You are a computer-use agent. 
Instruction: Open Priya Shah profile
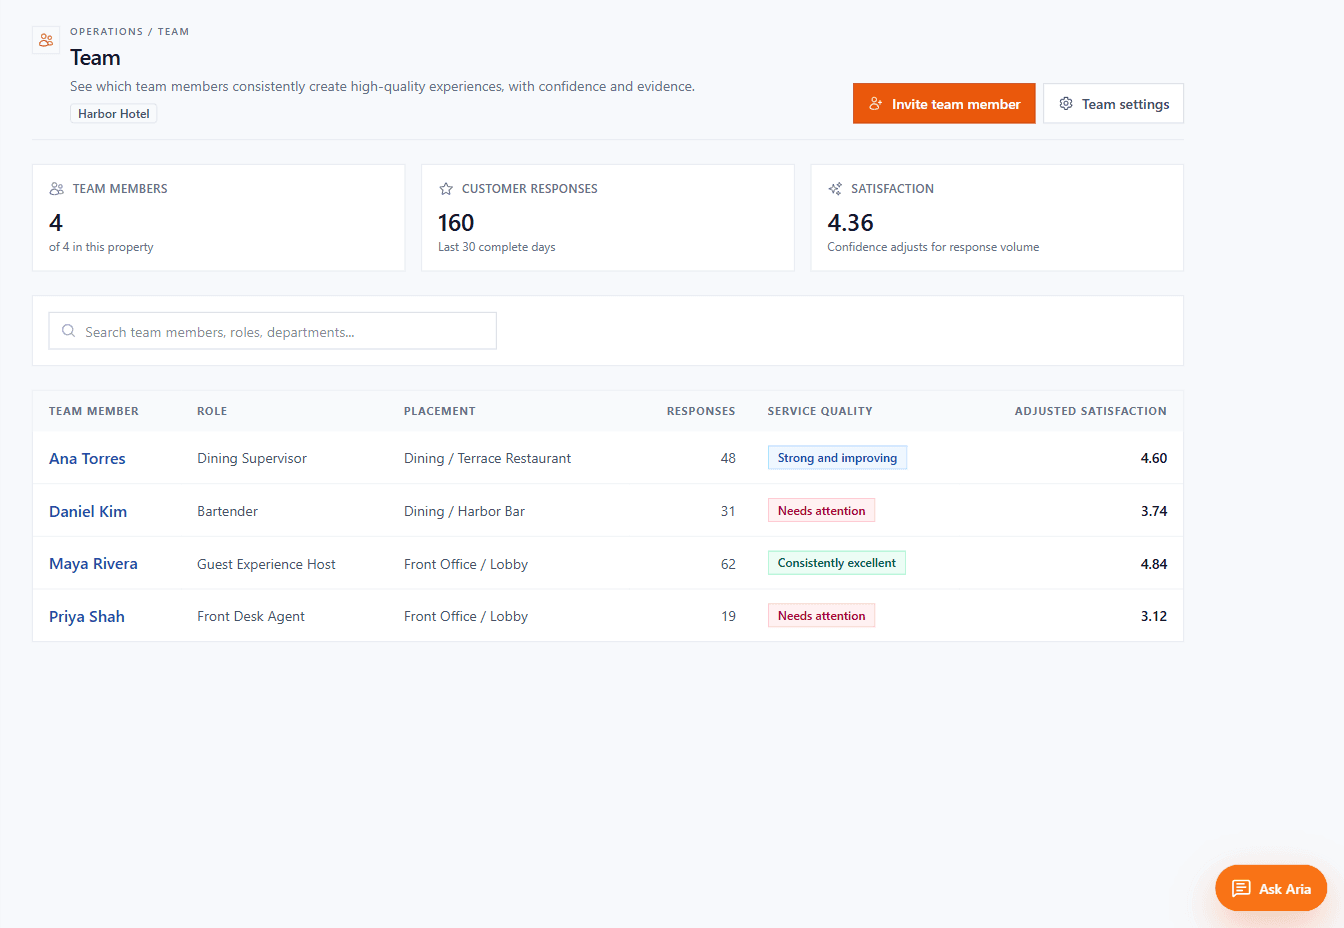pos(87,616)
